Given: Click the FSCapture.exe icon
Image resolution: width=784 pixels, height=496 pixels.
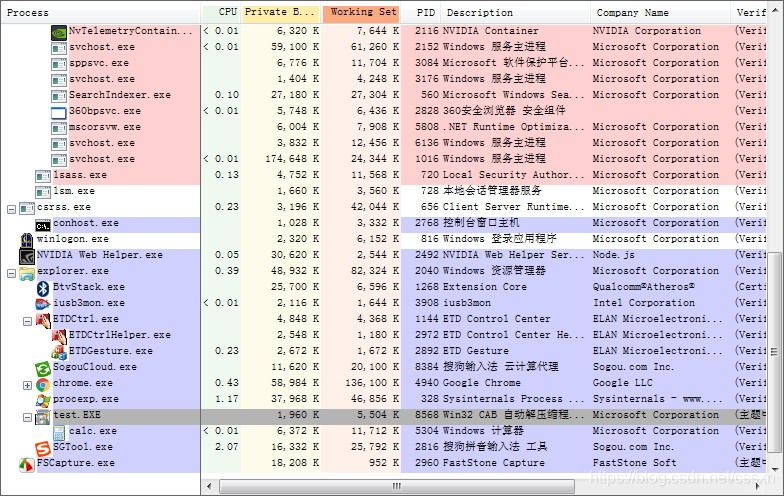Looking at the screenshot, I should [27, 465].
